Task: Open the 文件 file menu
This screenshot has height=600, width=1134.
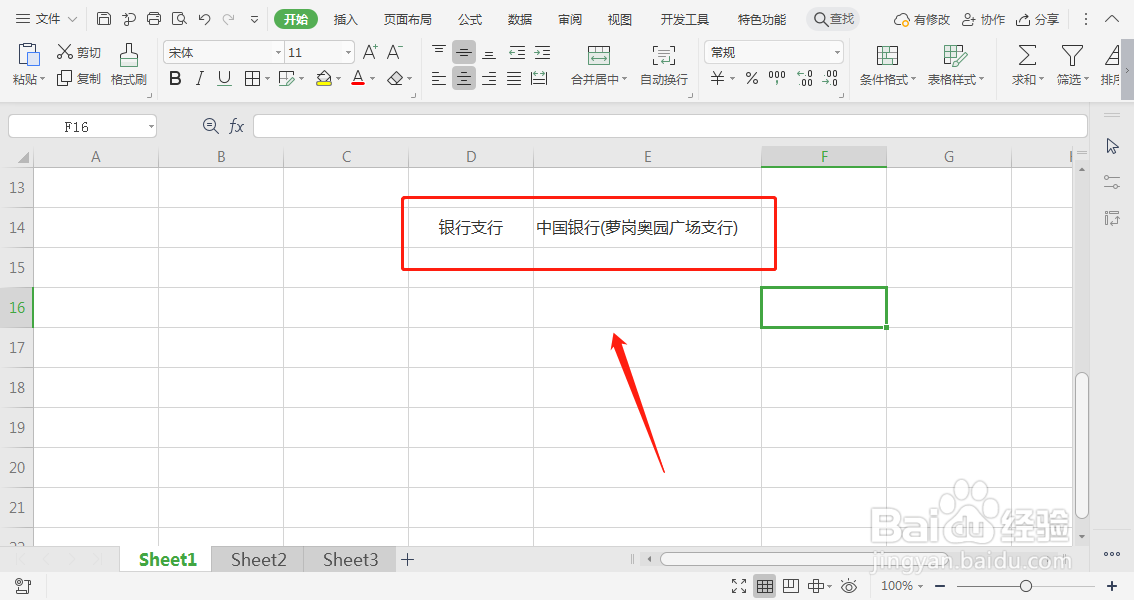Action: click(46, 19)
